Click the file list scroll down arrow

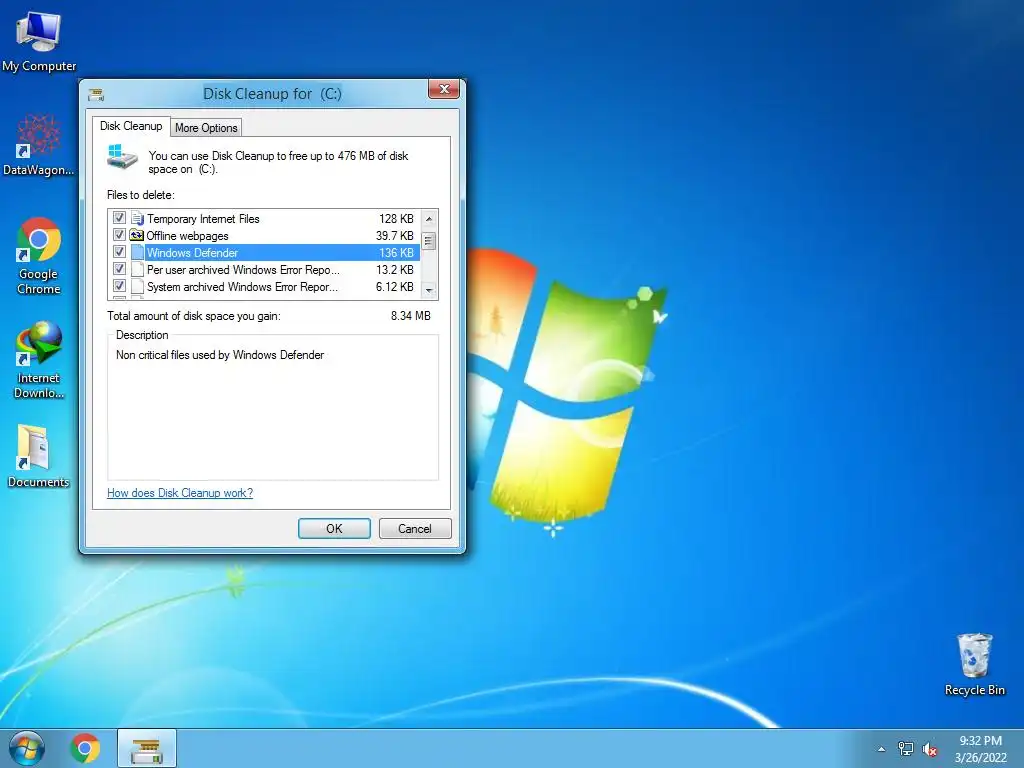(x=429, y=290)
